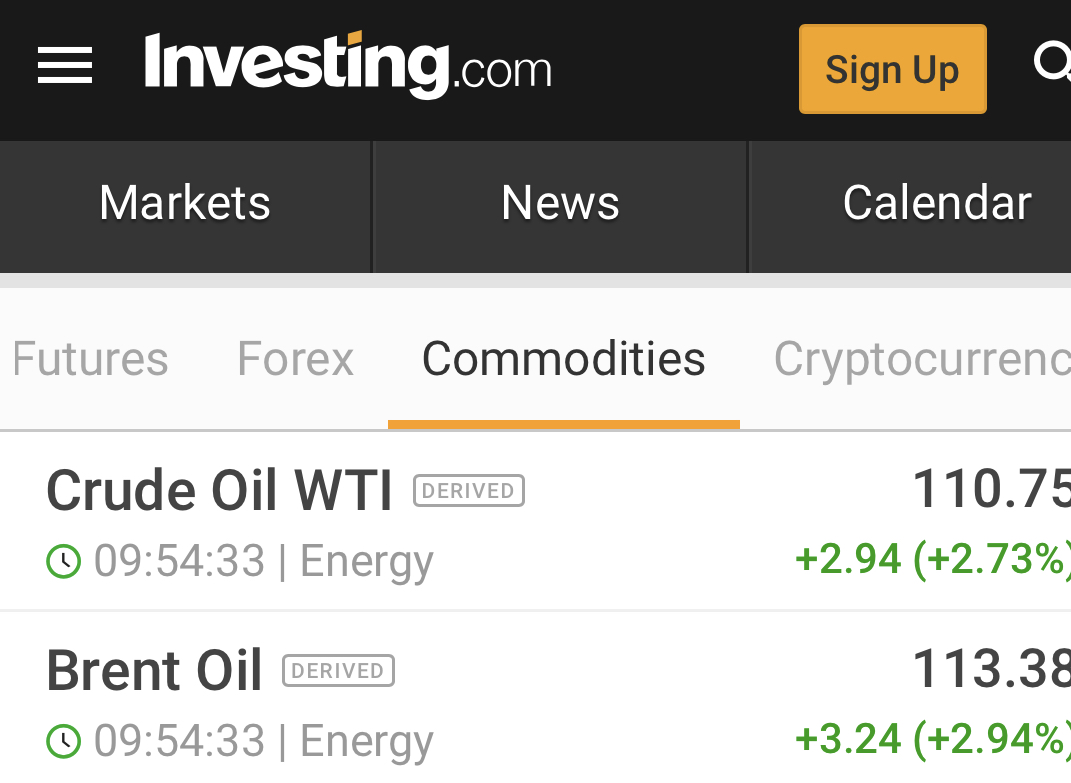
Task: Click the clock icon beside Crude Oil WTI
Action: coord(64,562)
